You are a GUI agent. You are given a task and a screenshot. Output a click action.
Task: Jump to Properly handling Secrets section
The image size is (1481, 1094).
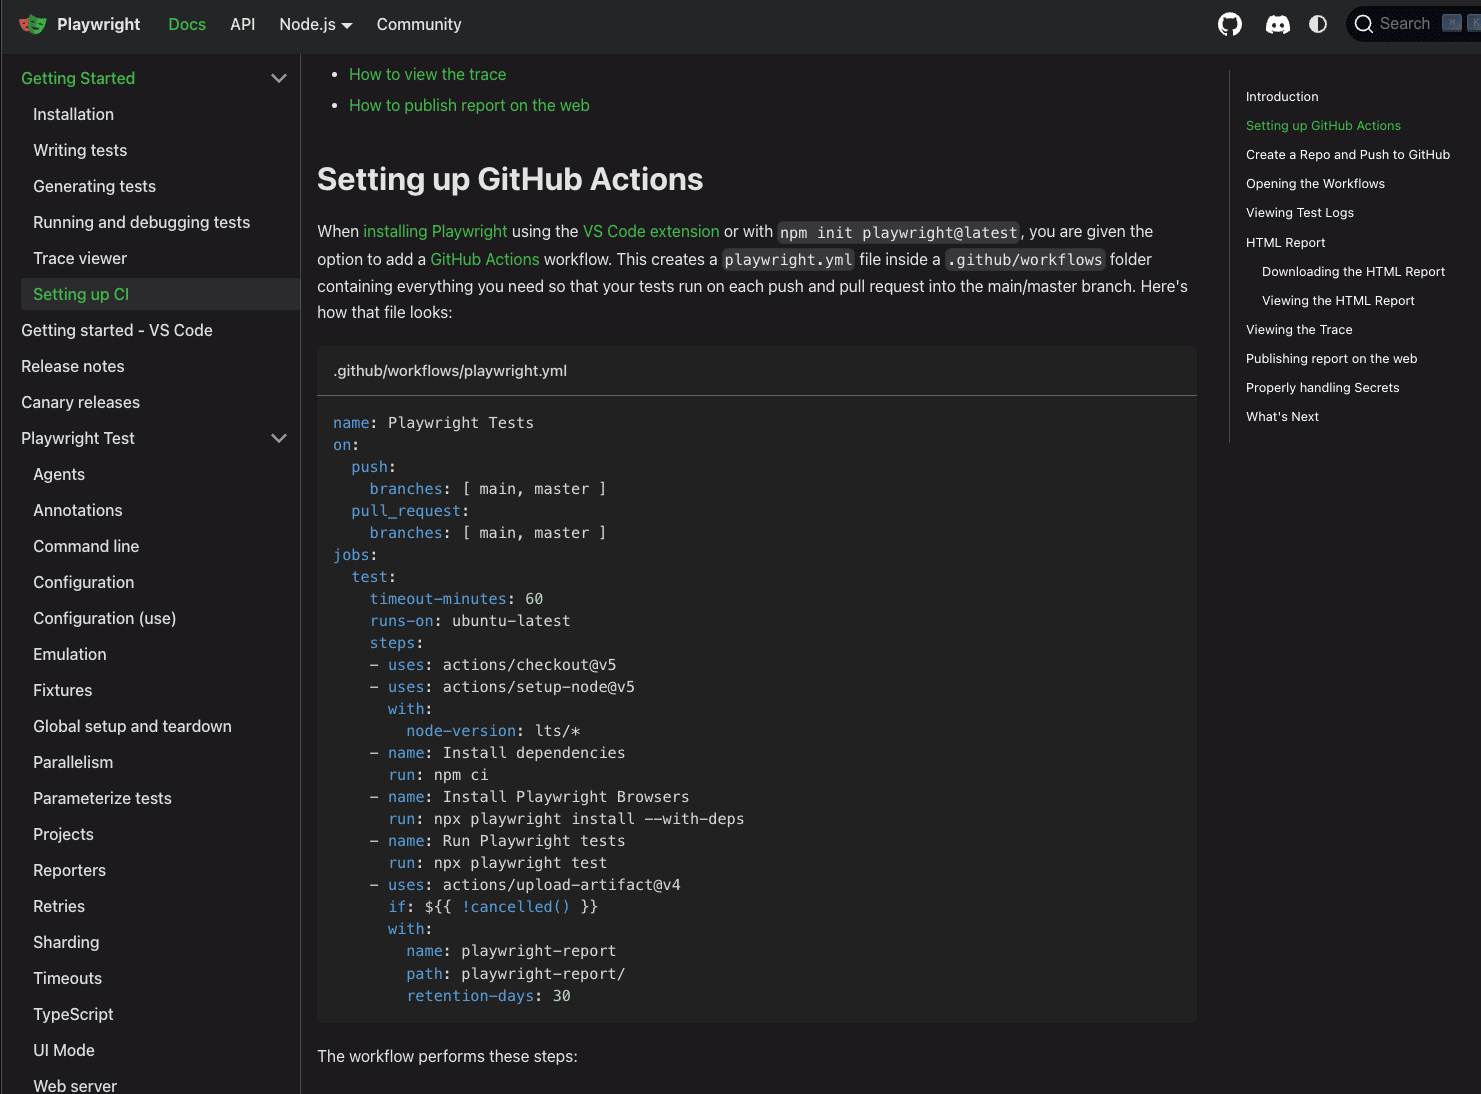(x=1322, y=388)
